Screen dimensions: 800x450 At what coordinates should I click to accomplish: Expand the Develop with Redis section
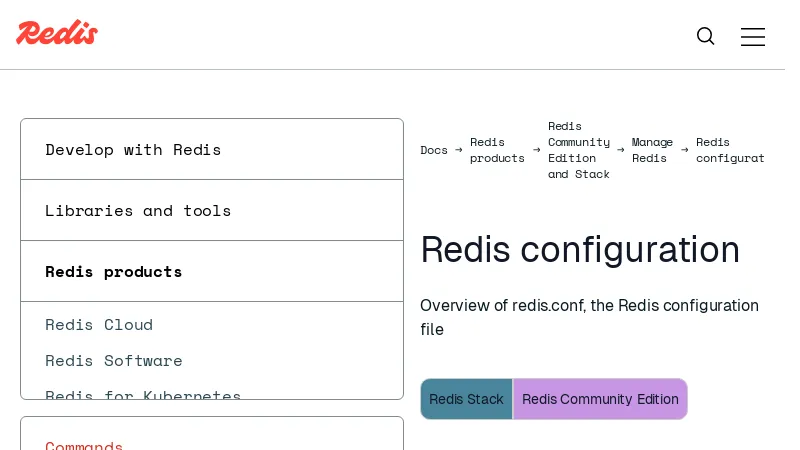pyautogui.click(x=133, y=150)
